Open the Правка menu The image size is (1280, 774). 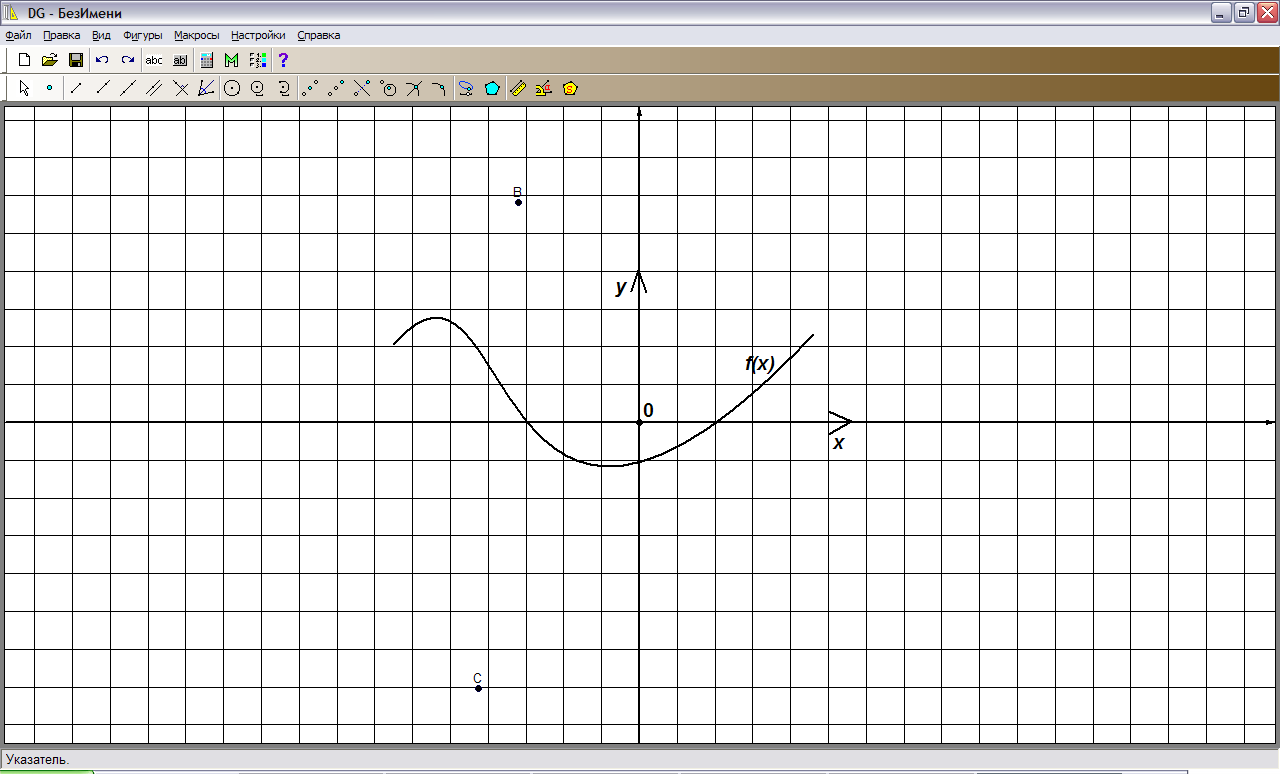(62, 35)
